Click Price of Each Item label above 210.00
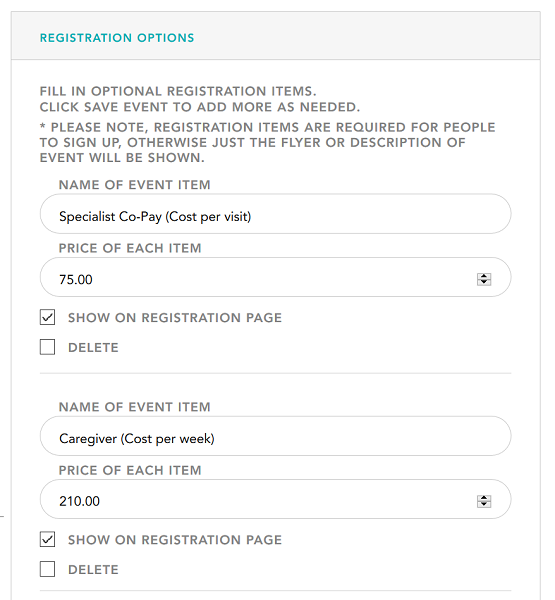Image resolution: width=555 pixels, height=600 pixels. pyautogui.click(x=130, y=470)
